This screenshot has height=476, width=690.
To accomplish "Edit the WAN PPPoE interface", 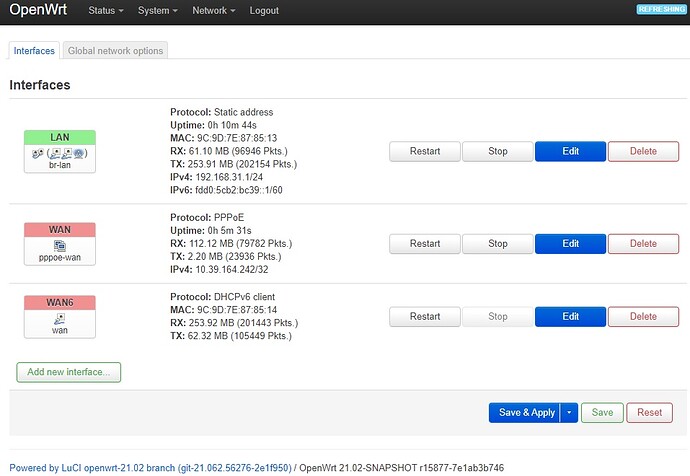I will point(570,244).
